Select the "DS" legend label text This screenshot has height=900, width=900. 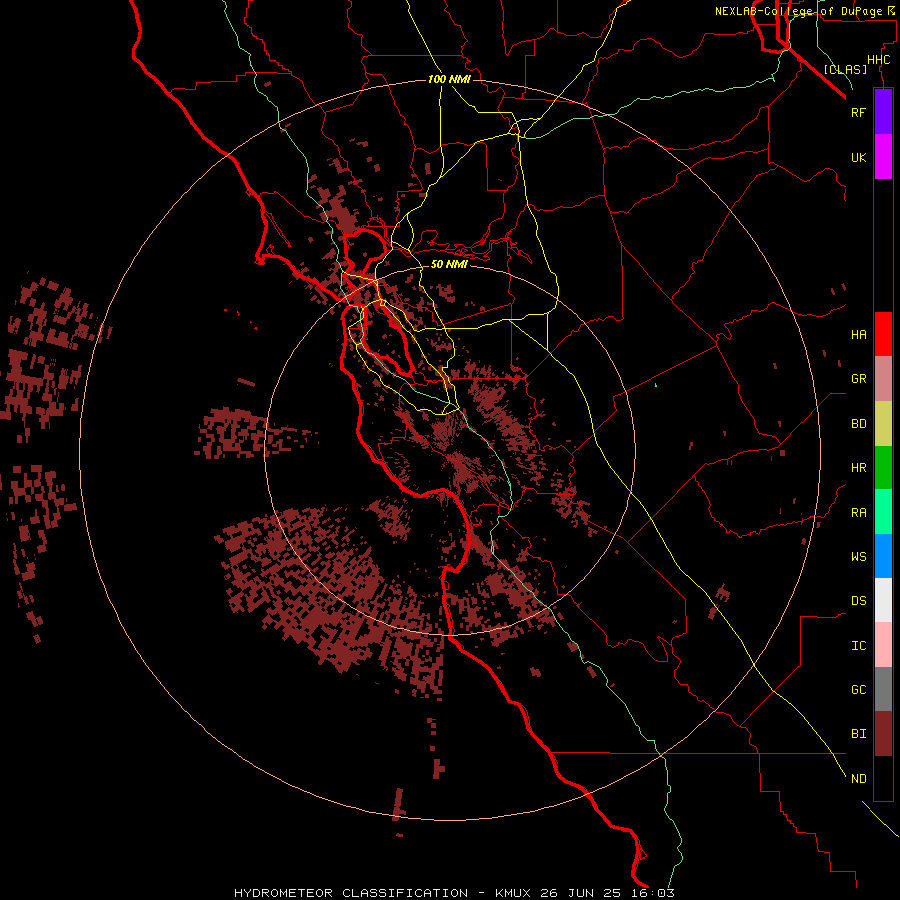click(858, 600)
